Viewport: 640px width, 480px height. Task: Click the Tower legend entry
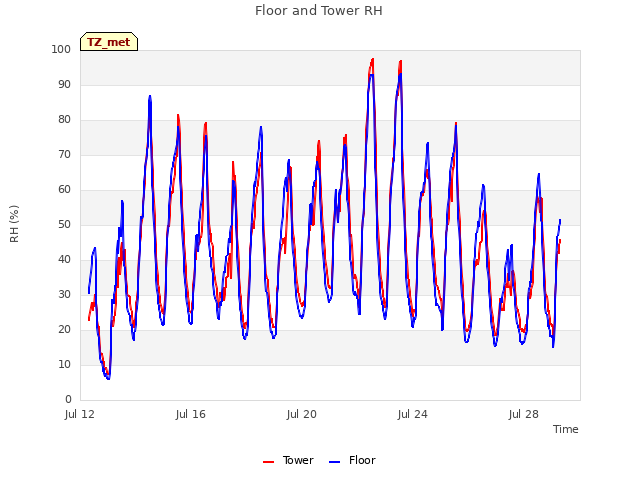(x=288, y=460)
